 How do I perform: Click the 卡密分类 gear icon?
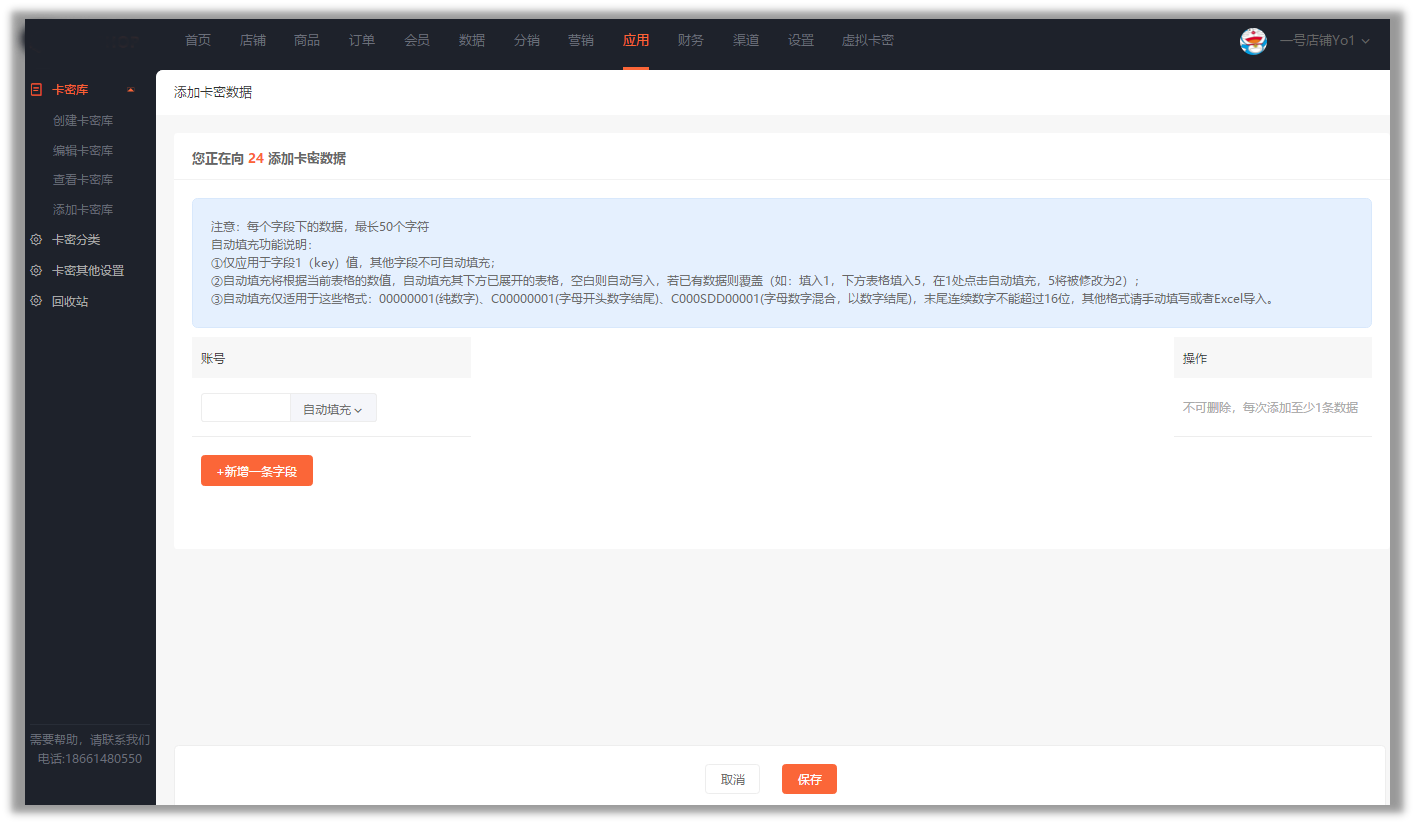pos(36,240)
